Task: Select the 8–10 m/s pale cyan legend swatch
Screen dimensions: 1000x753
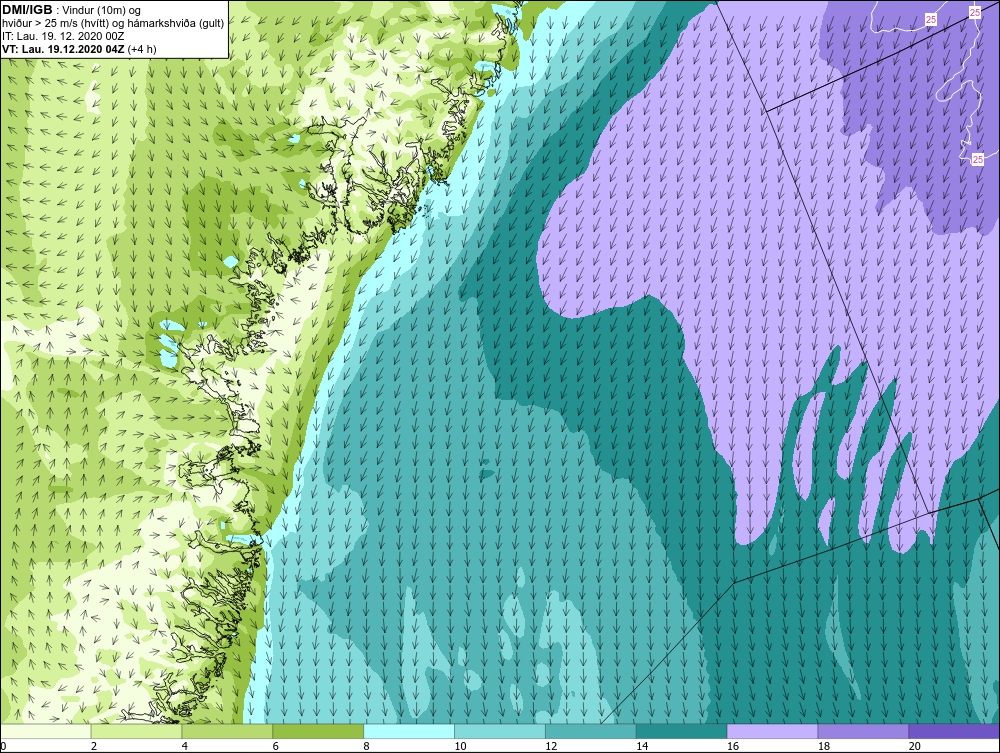Action: [x=409, y=731]
